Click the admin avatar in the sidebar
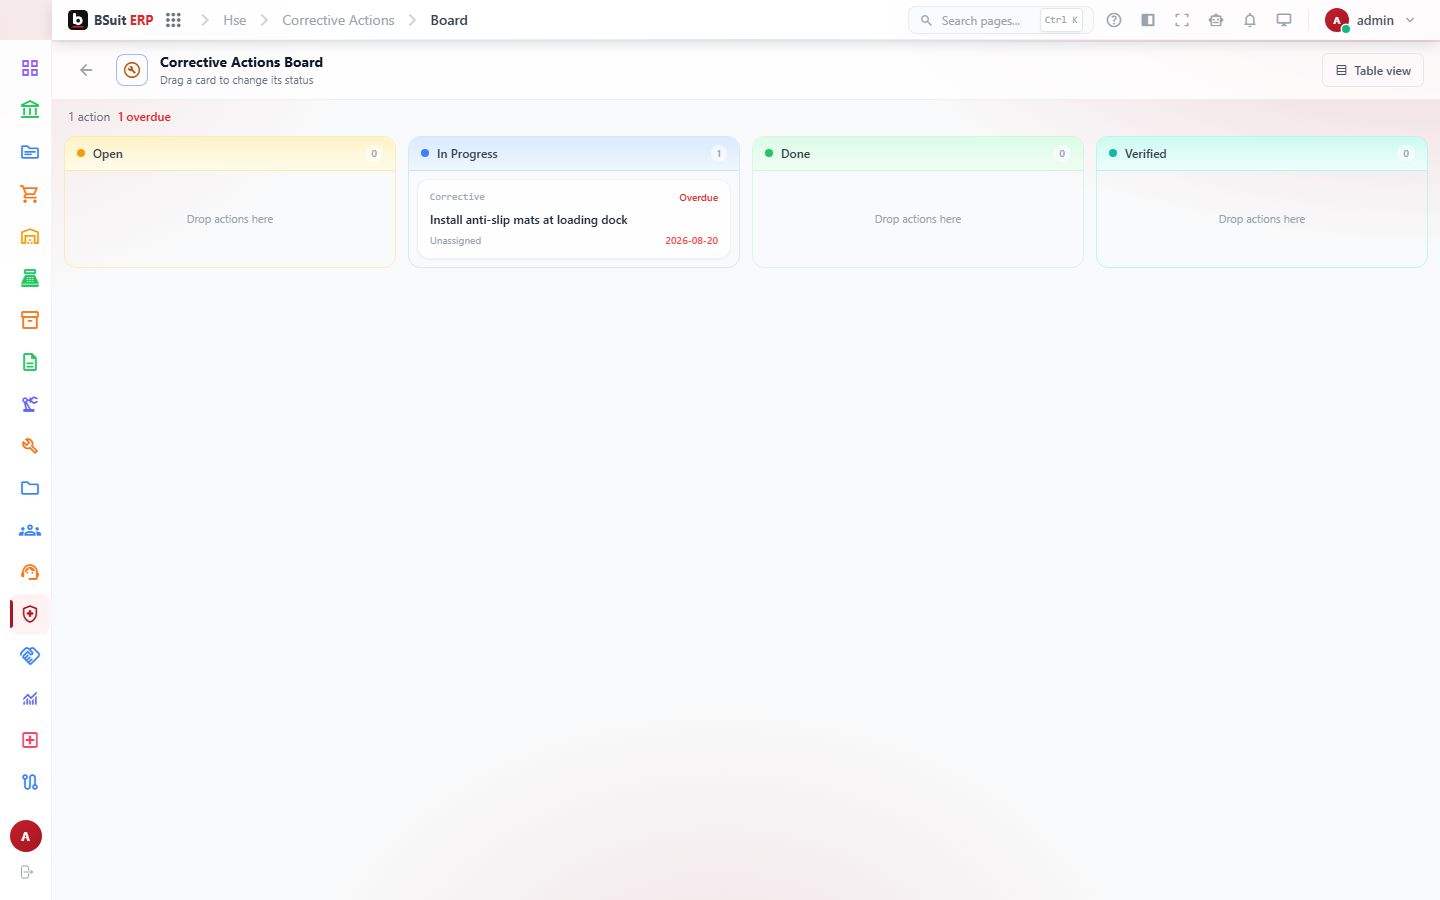The image size is (1440, 900). pyautogui.click(x=26, y=836)
